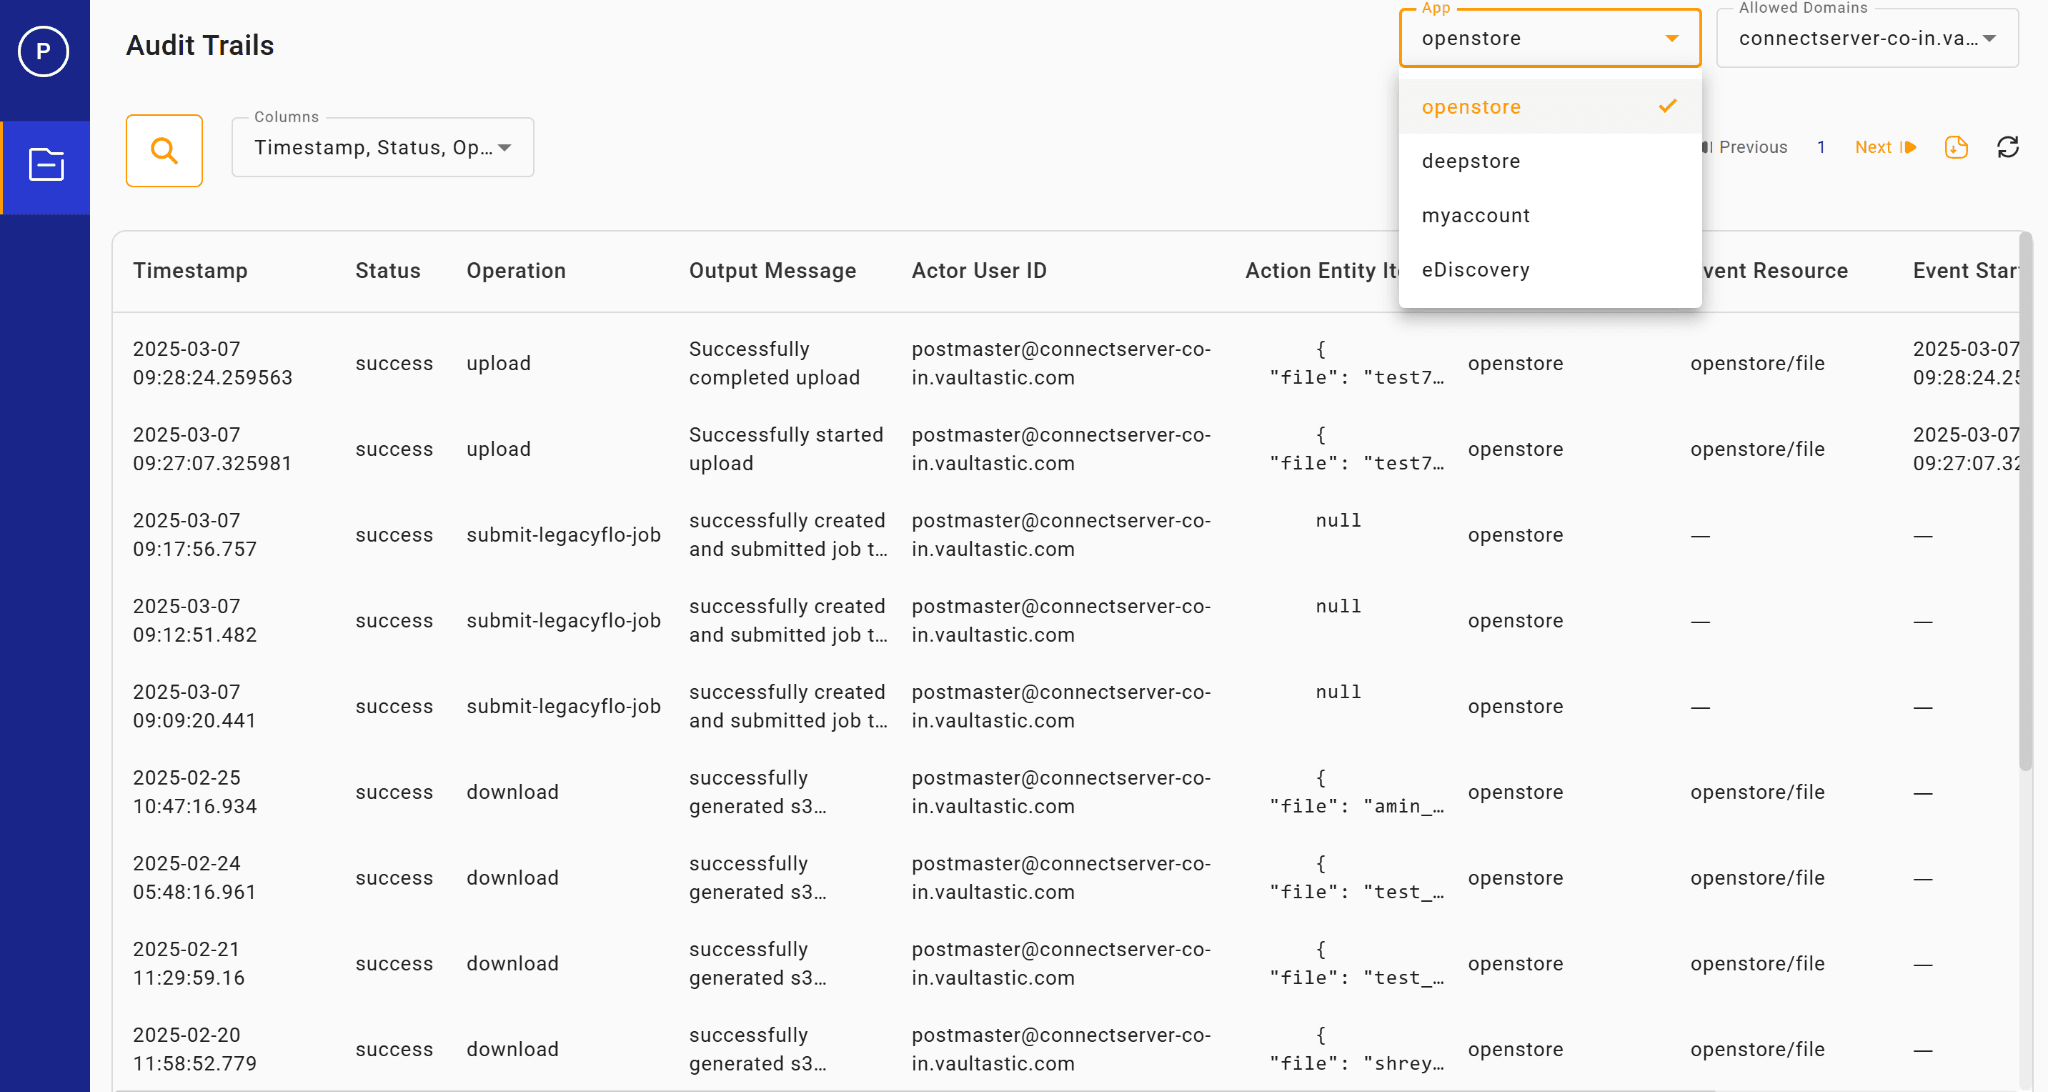Image resolution: width=2048 pixels, height=1092 pixels.
Task: Go to the Previous page
Action: (x=1752, y=148)
